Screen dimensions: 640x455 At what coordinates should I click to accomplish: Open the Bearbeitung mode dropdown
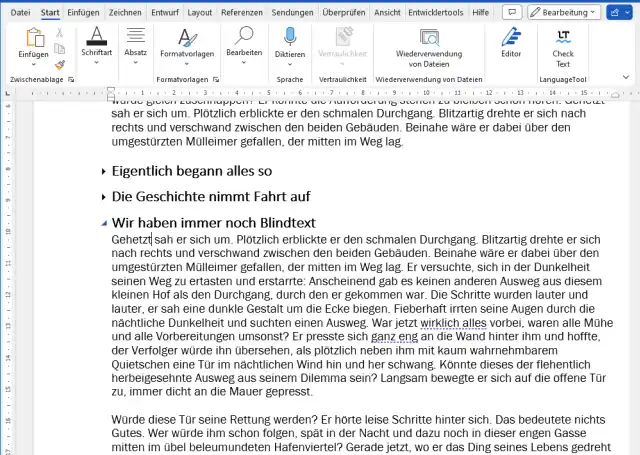(x=565, y=12)
